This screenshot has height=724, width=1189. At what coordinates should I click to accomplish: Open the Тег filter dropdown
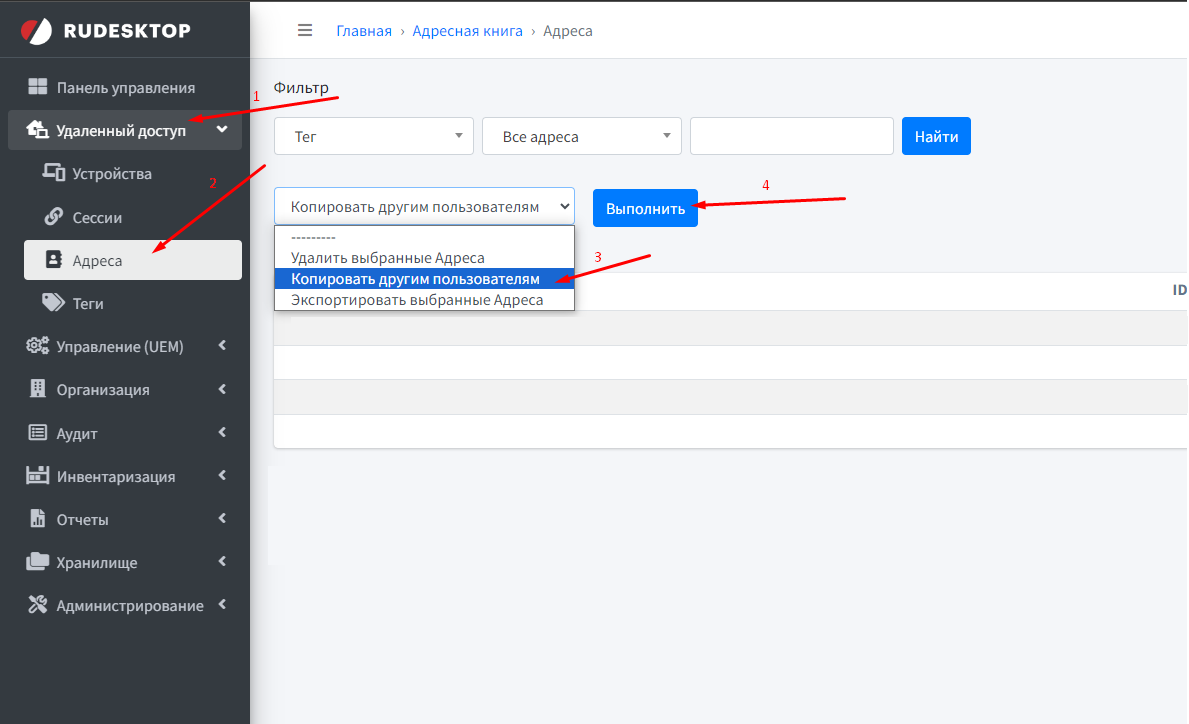click(x=373, y=136)
